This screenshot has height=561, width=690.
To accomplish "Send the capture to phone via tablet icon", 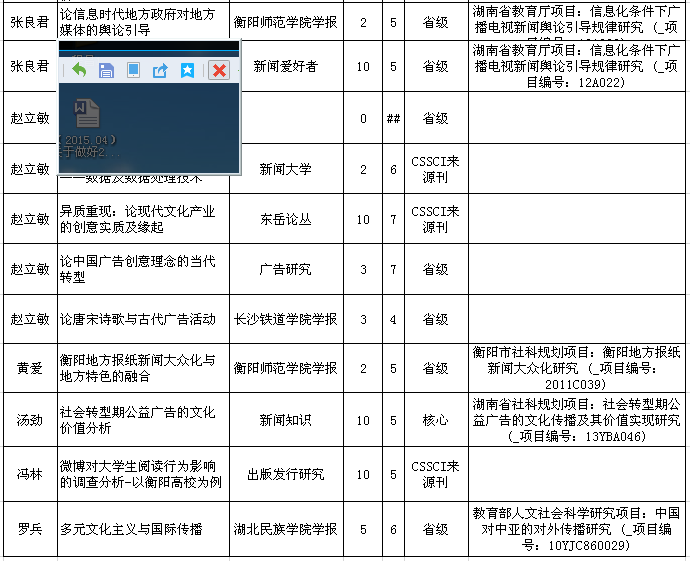I will click(x=133, y=70).
